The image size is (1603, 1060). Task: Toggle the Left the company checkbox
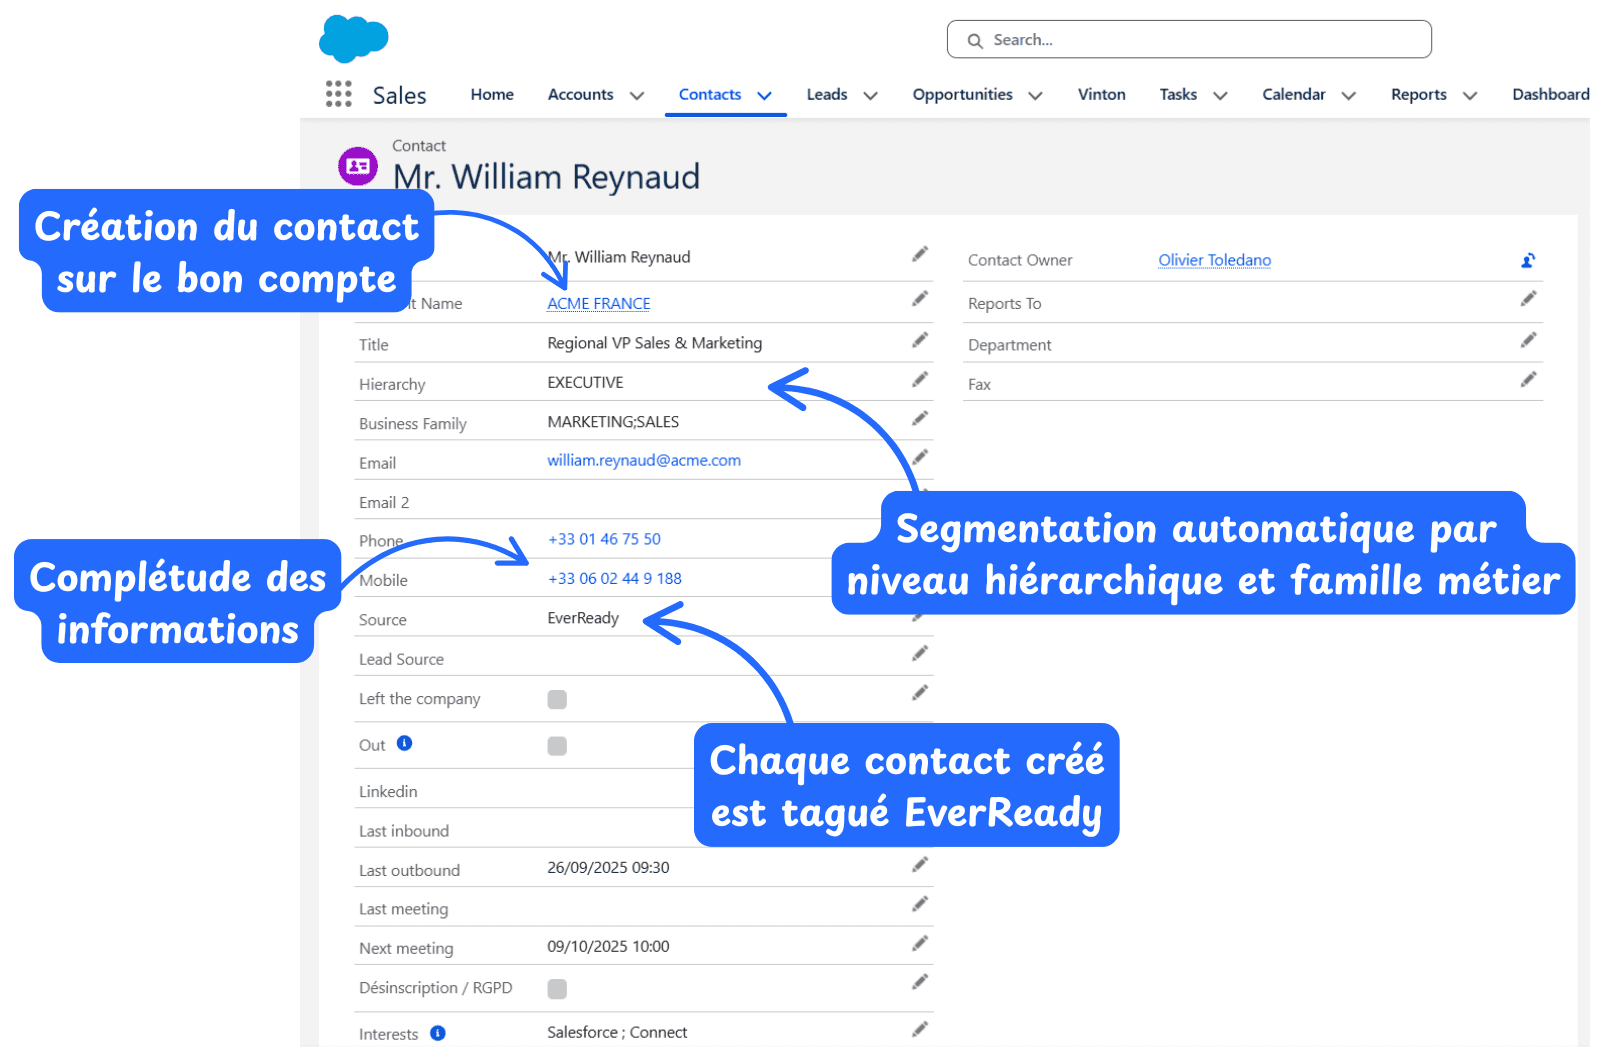click(557, 699)
